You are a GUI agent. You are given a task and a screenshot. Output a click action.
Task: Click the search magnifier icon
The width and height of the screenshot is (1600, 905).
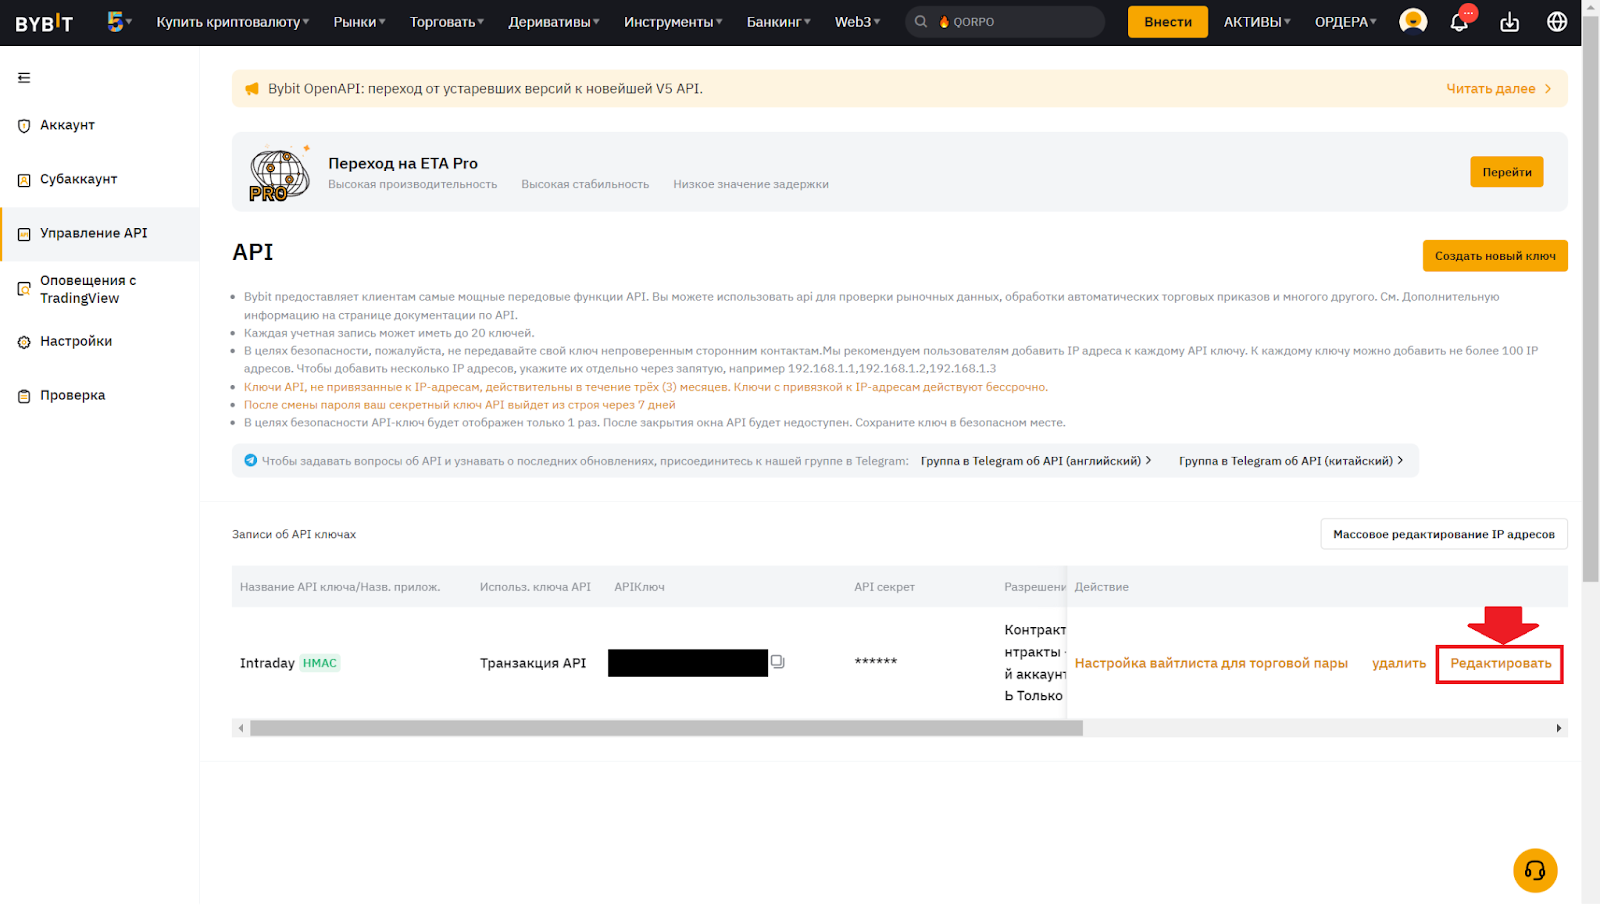pyautogui.click(x=921, y=22)
